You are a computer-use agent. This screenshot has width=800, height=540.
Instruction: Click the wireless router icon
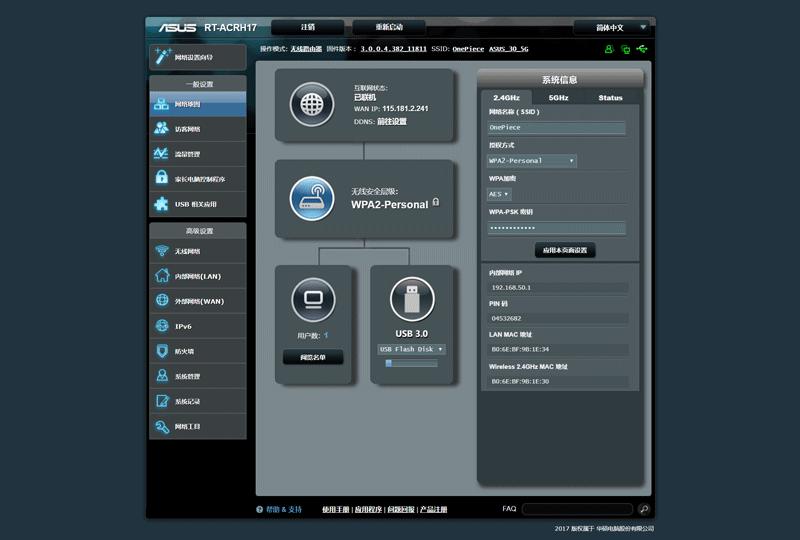point(311,198)
